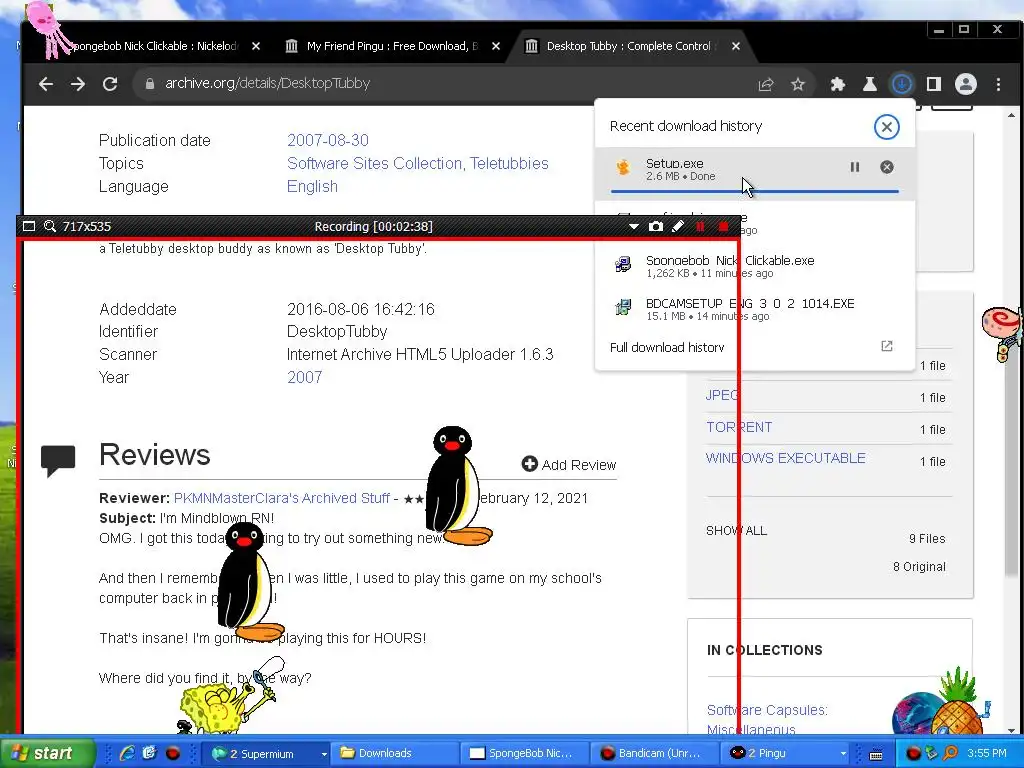Open the profile avatar menu

click(x=965, y=84)
